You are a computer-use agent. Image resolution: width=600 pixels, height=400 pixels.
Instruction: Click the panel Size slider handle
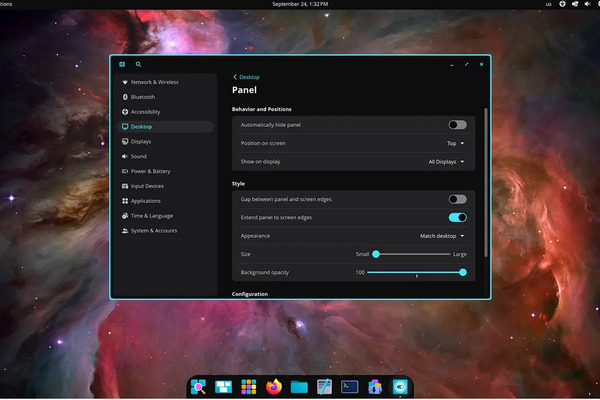point(376,254)
